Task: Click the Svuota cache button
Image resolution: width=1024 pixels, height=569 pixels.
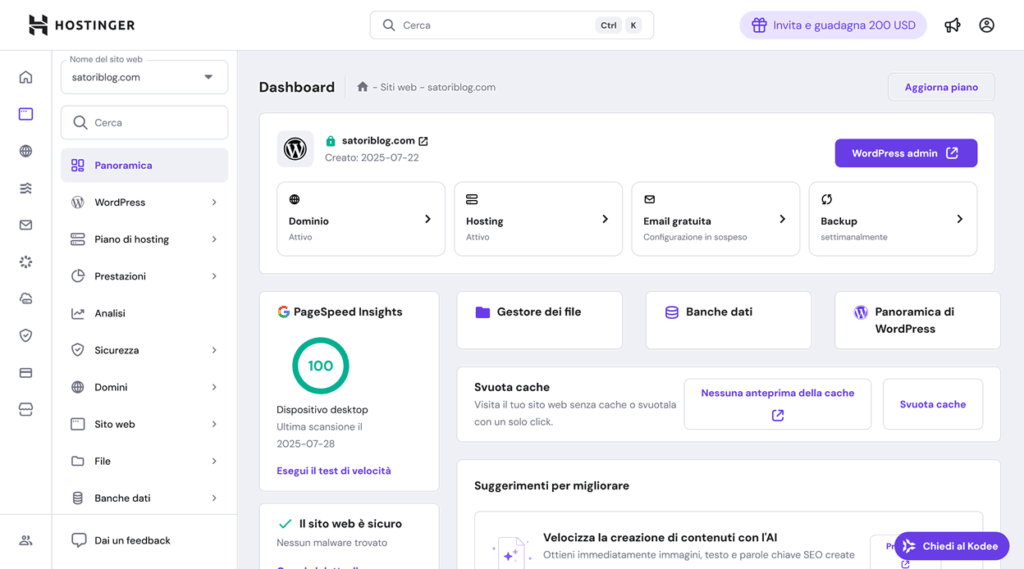Action: click(933, 404)
